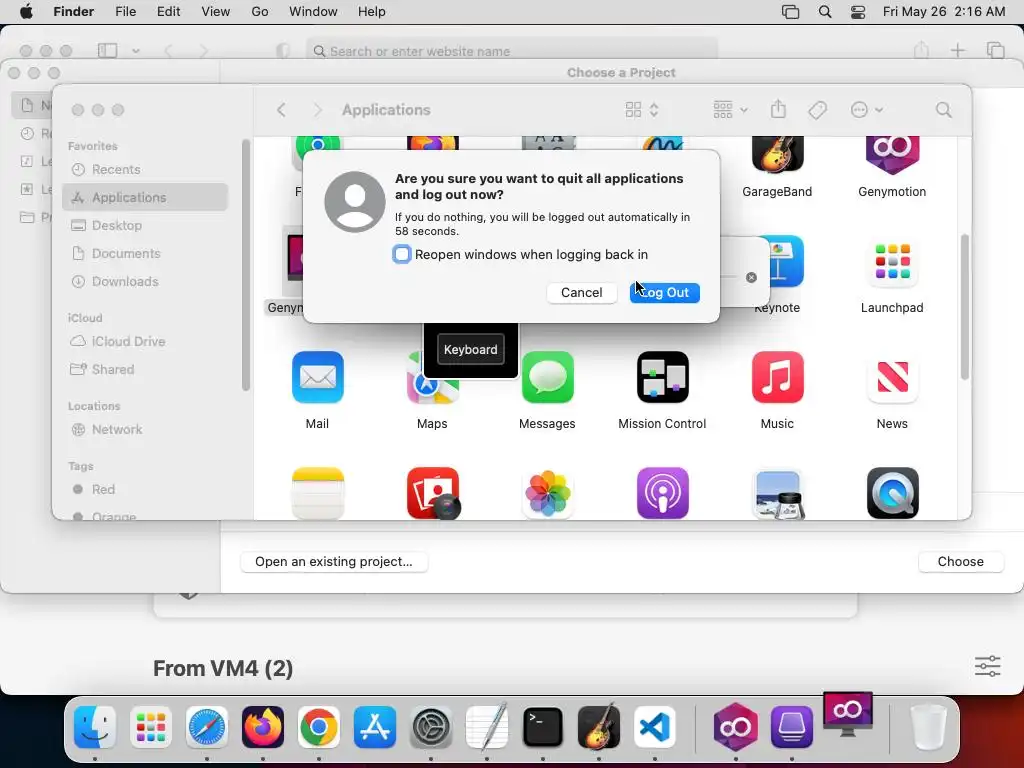Enable Reopen windows when logging back in
Image resolution: width=1024 pixels, height=768 pixels.
(402, 254)
